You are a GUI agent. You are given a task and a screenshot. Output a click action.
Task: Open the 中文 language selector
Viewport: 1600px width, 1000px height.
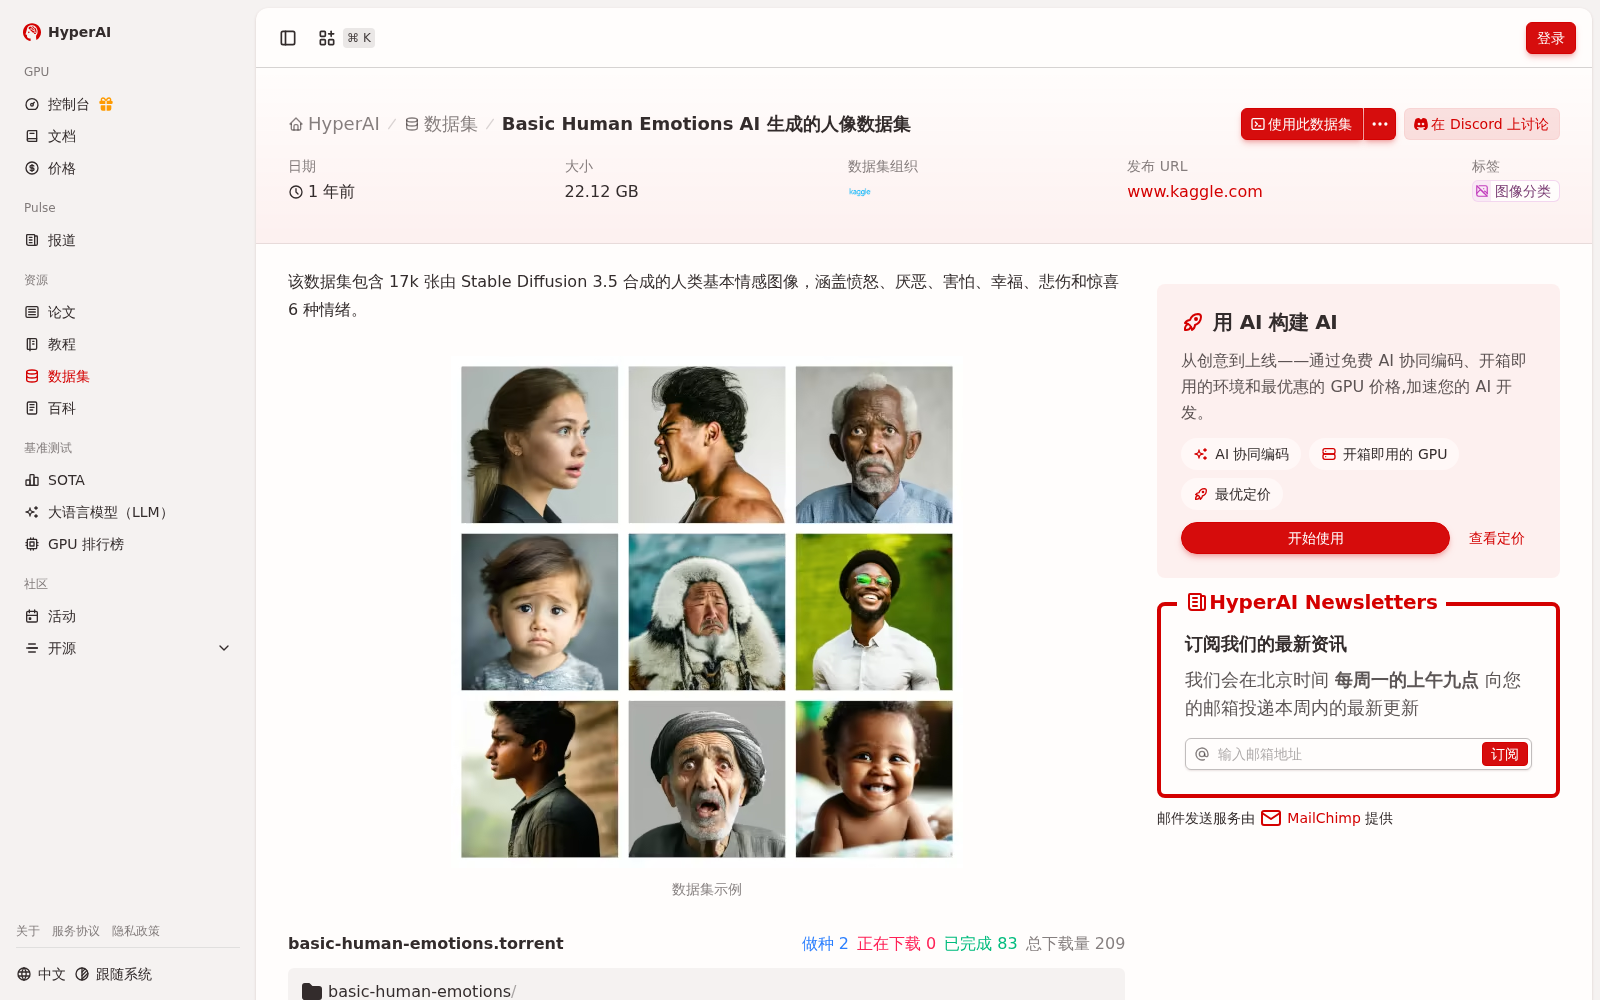41,974
